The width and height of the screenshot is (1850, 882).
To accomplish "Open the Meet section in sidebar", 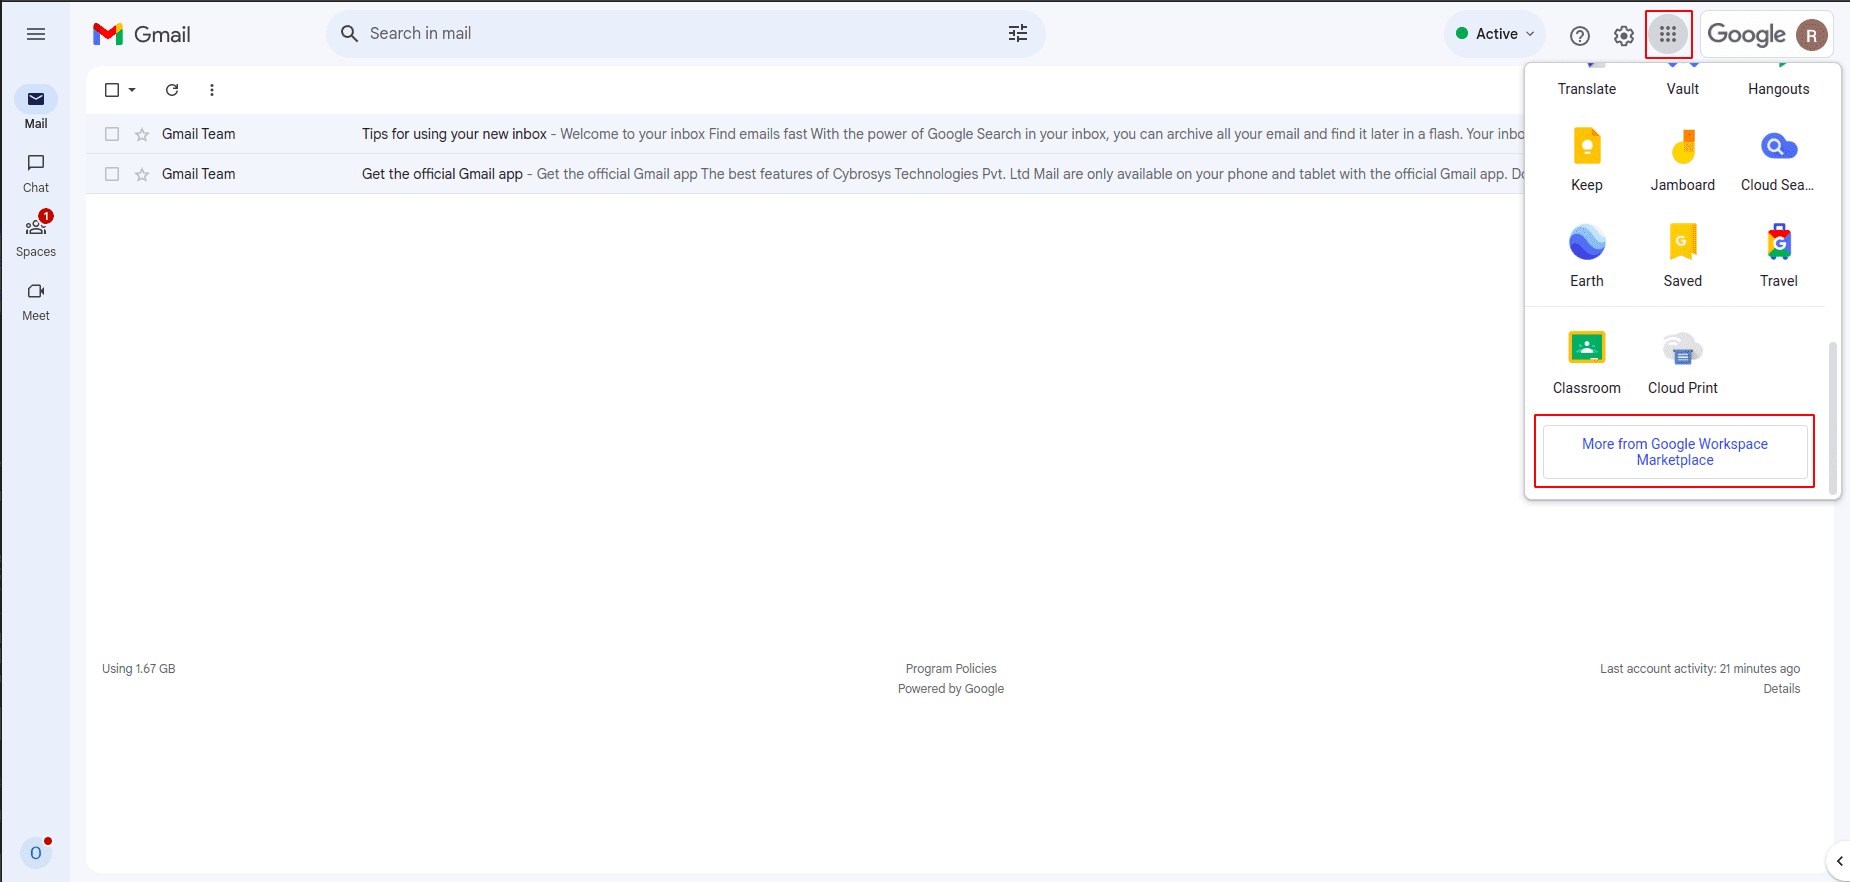I will point(36,301).
